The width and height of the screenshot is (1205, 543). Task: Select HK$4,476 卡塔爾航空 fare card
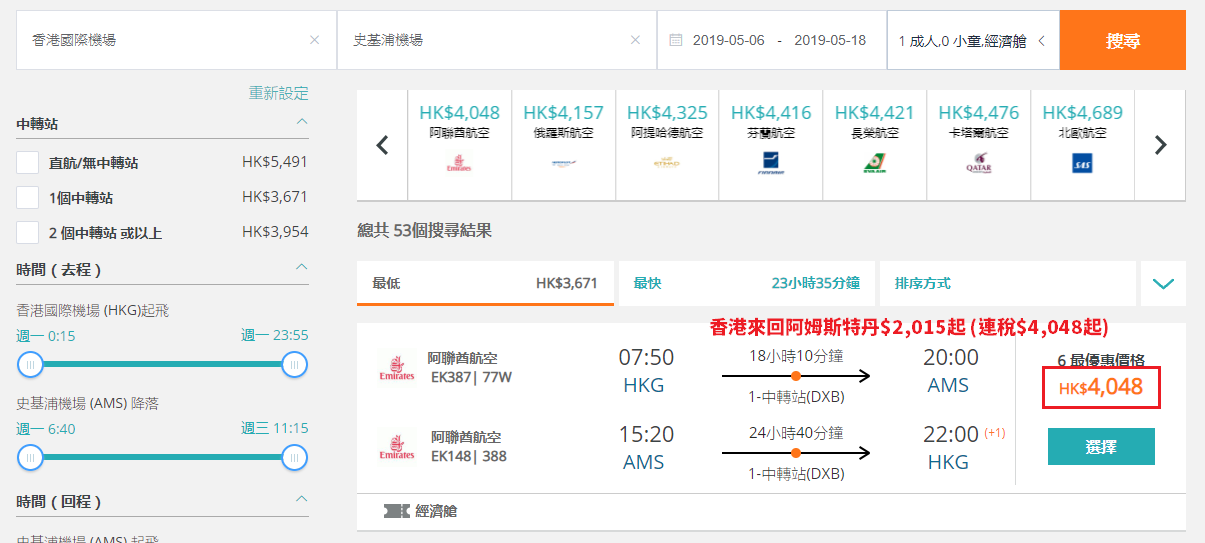(x=979, y=145)
